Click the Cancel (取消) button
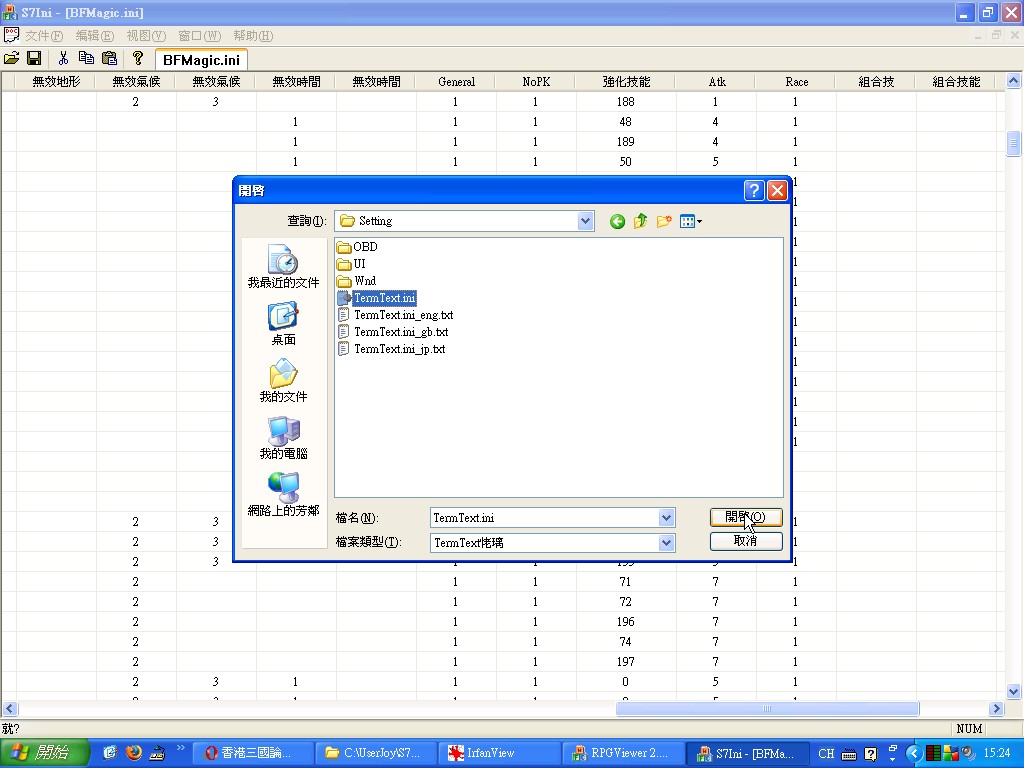This screenshot has height=768, width=1024. (x=745, y=541)
